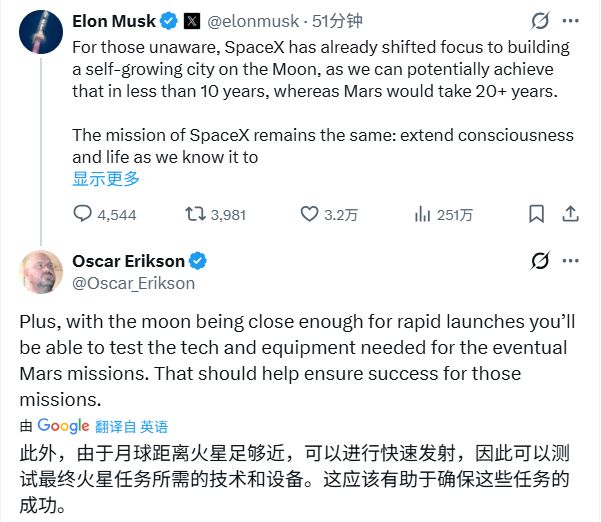Image resolution: width=601 pixels, height=522 pixels.
Task: Repost Elon Musk's tweet
Action: tap(195, 214)
